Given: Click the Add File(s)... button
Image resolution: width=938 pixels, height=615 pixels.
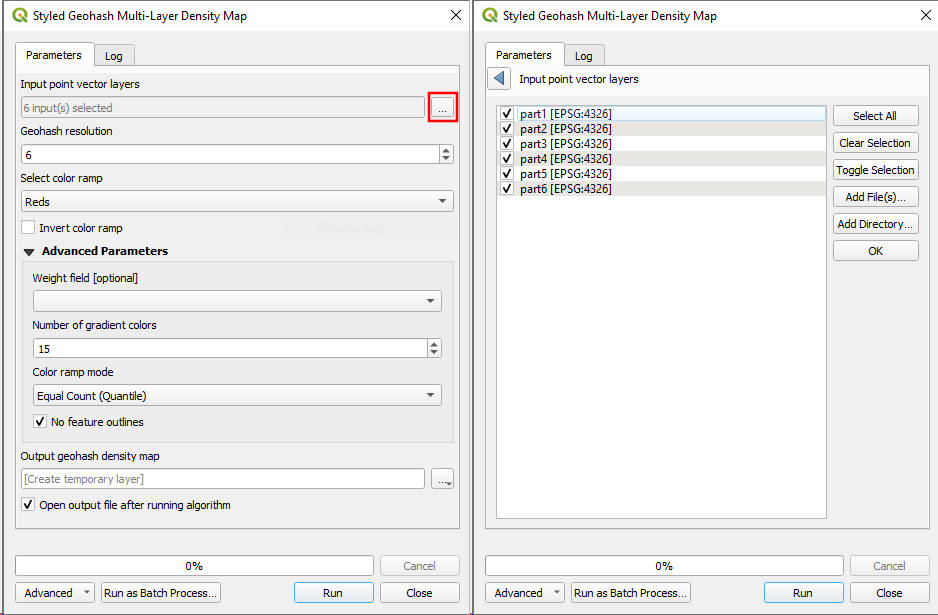Looking at the screenshot, I should (875, 196).
